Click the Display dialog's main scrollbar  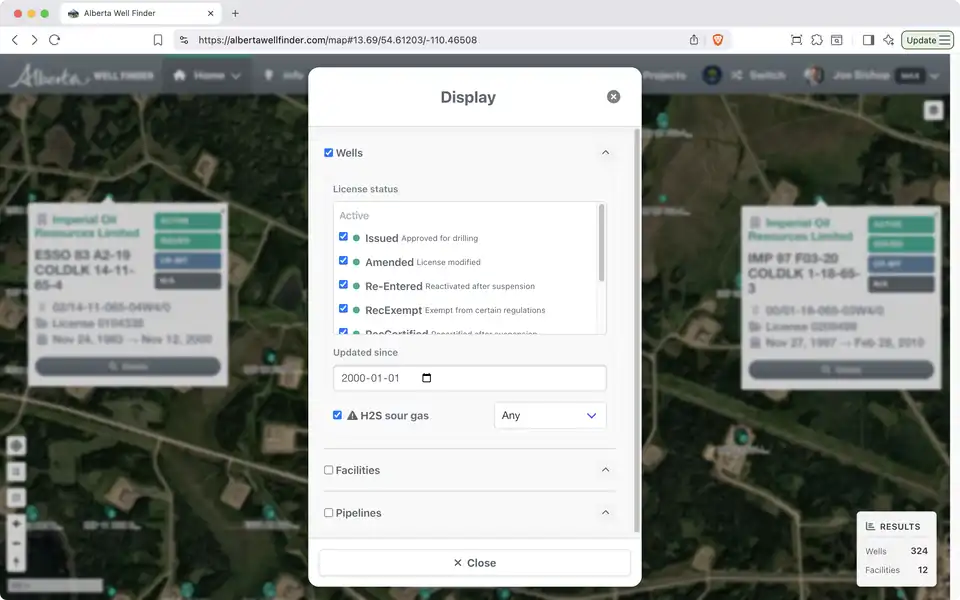[x=637, y=331]
